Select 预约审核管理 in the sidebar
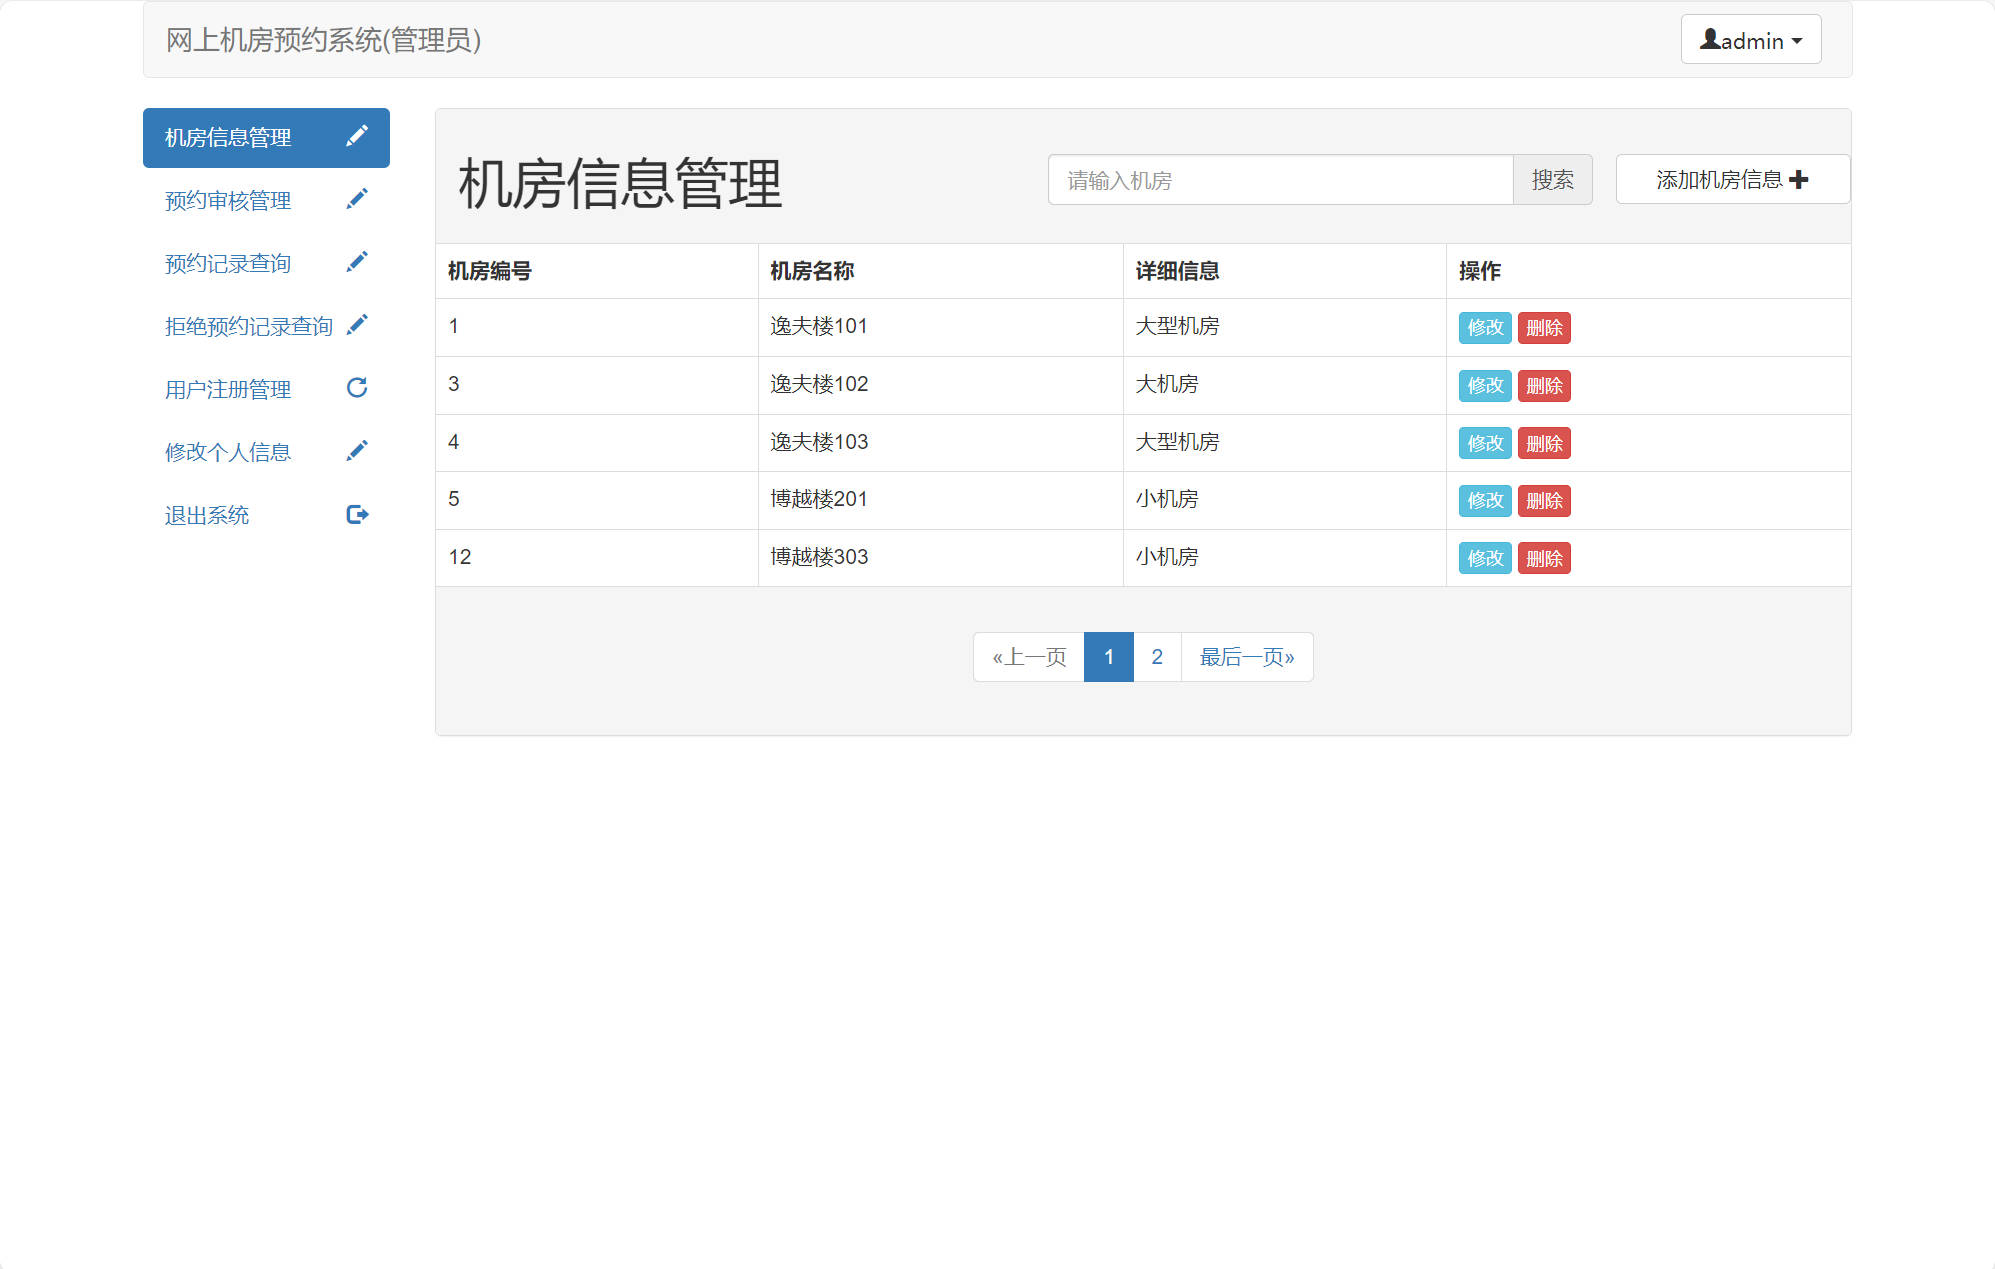1995x1269 pixels. point(227,200)
